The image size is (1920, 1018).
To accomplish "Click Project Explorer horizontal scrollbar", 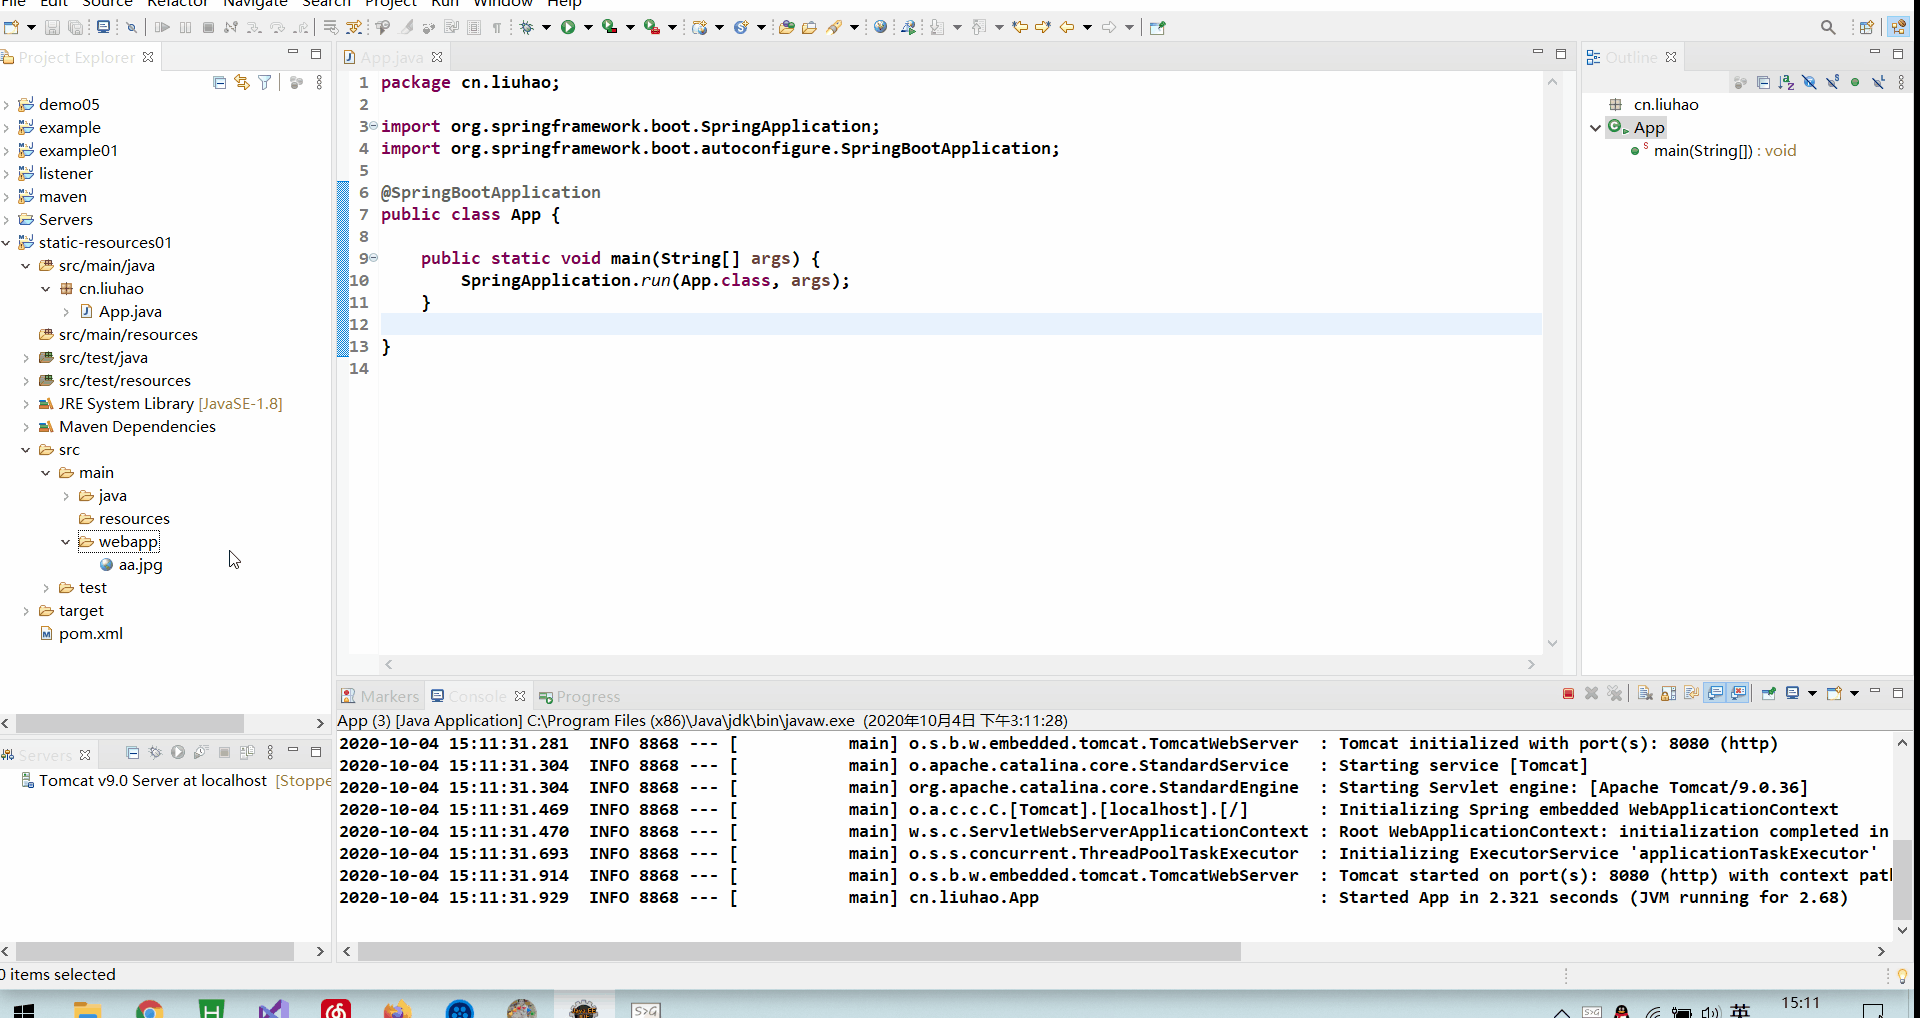I will click(130, 723).
